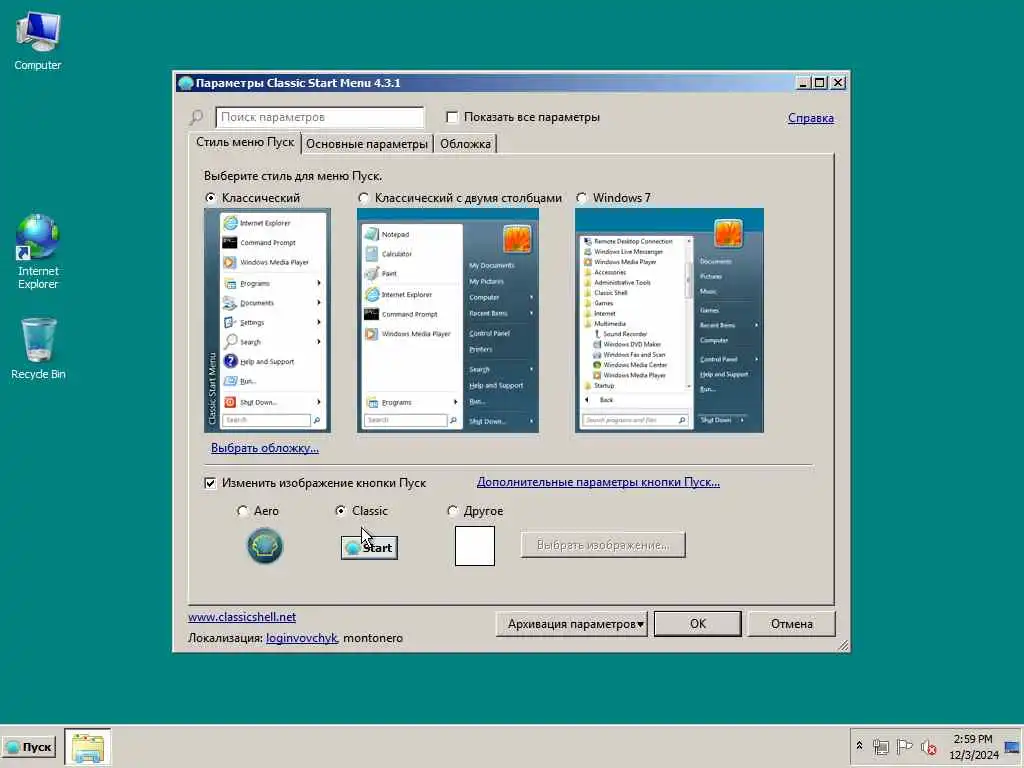Image resolution: width=1024 pixels, height=768 pixels.
Task: Click the Windows 7 menu preview thumbnail
Action: [x=669, y=320]
